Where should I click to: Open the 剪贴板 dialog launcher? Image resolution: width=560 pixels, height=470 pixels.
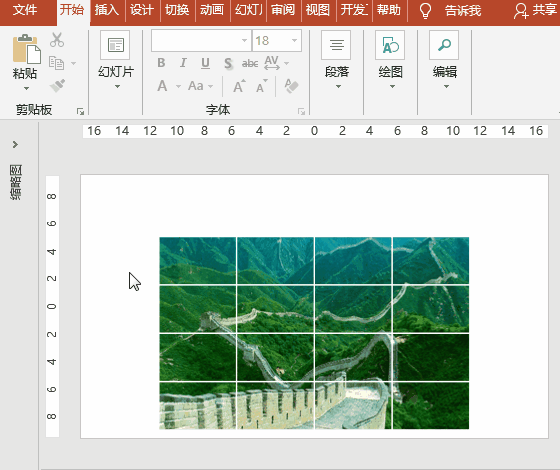[x=80, y=112]
